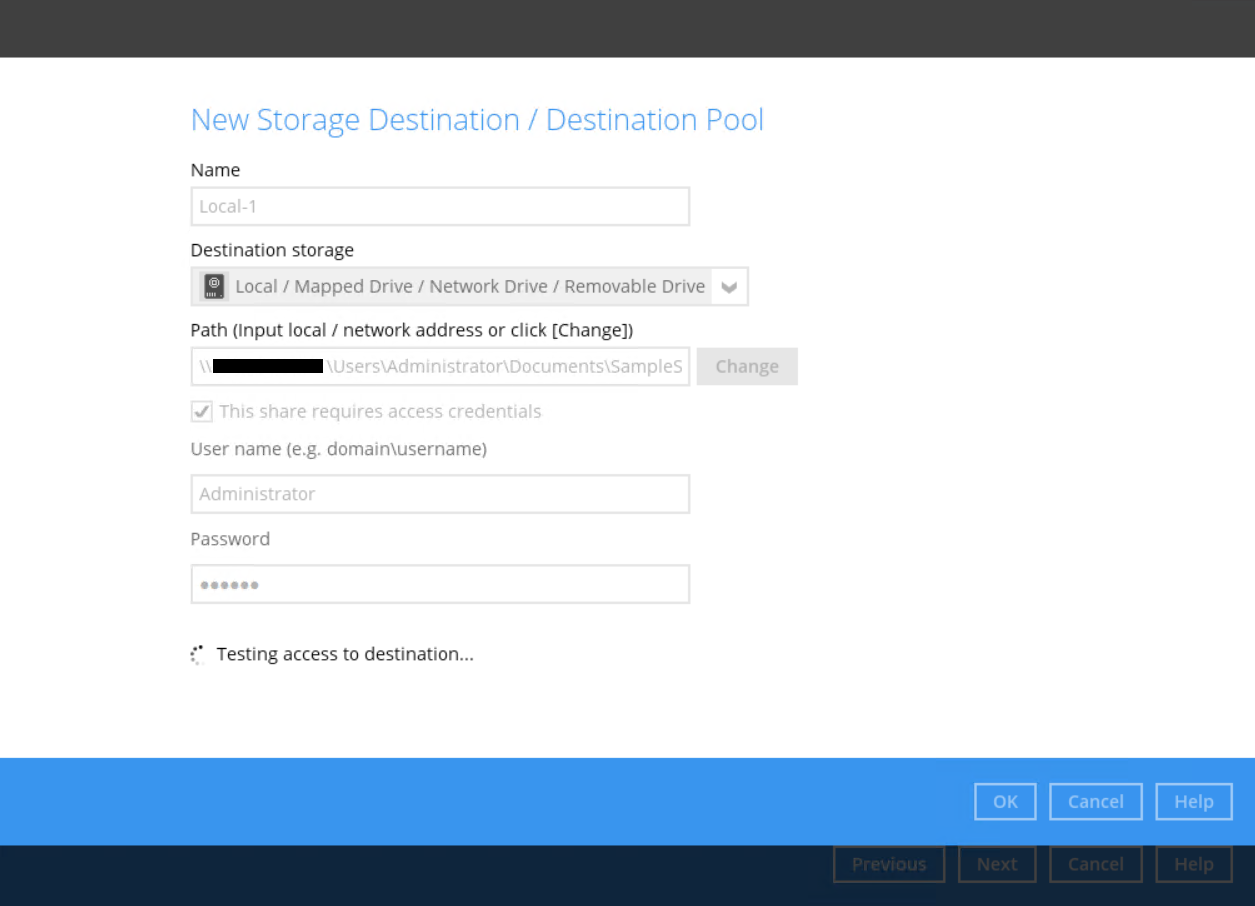Click the loading spinner beside Testing access
Screen dimensions: 1255x906
click(198, 655)
